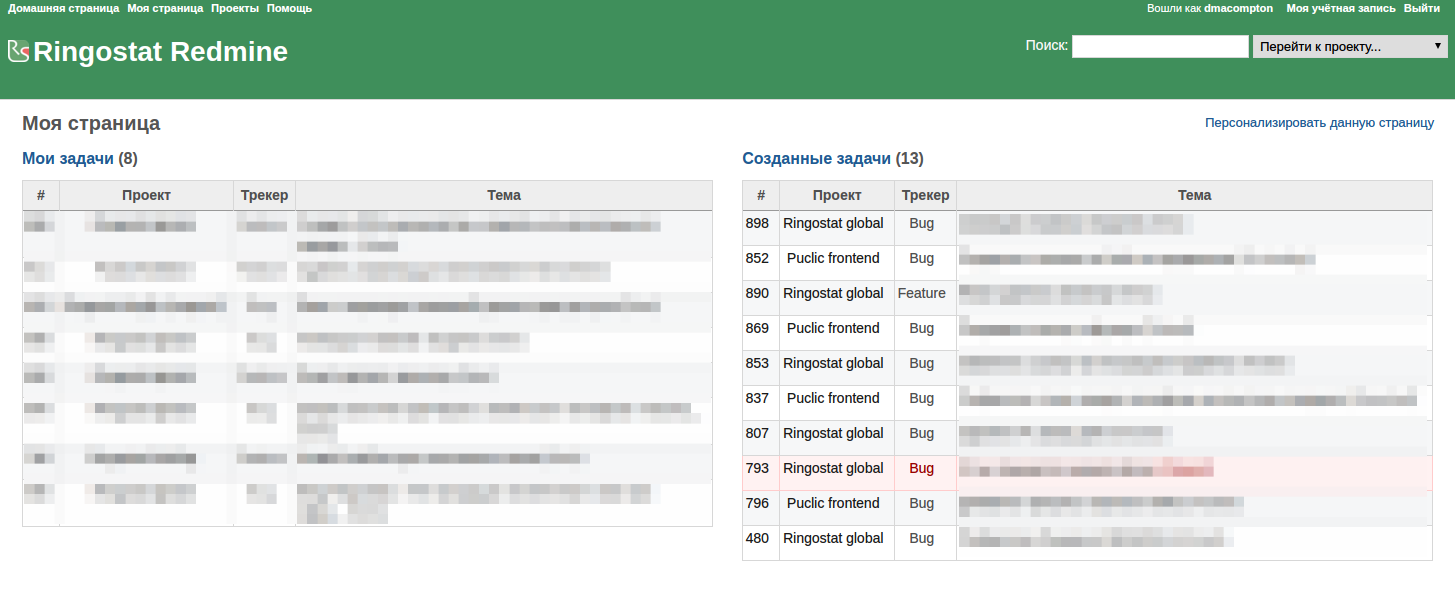
Task: Click inside the Поиск search field
Action: (1159, 45)
